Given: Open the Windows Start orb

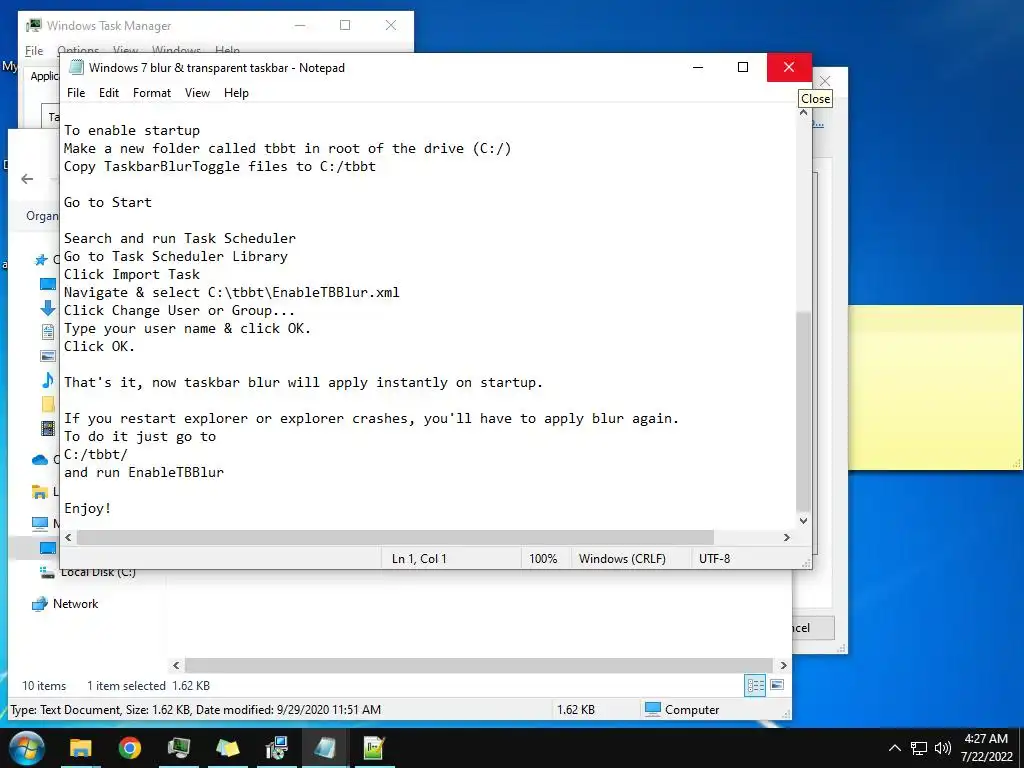Looking at the screenshot, I should (27, 748).
